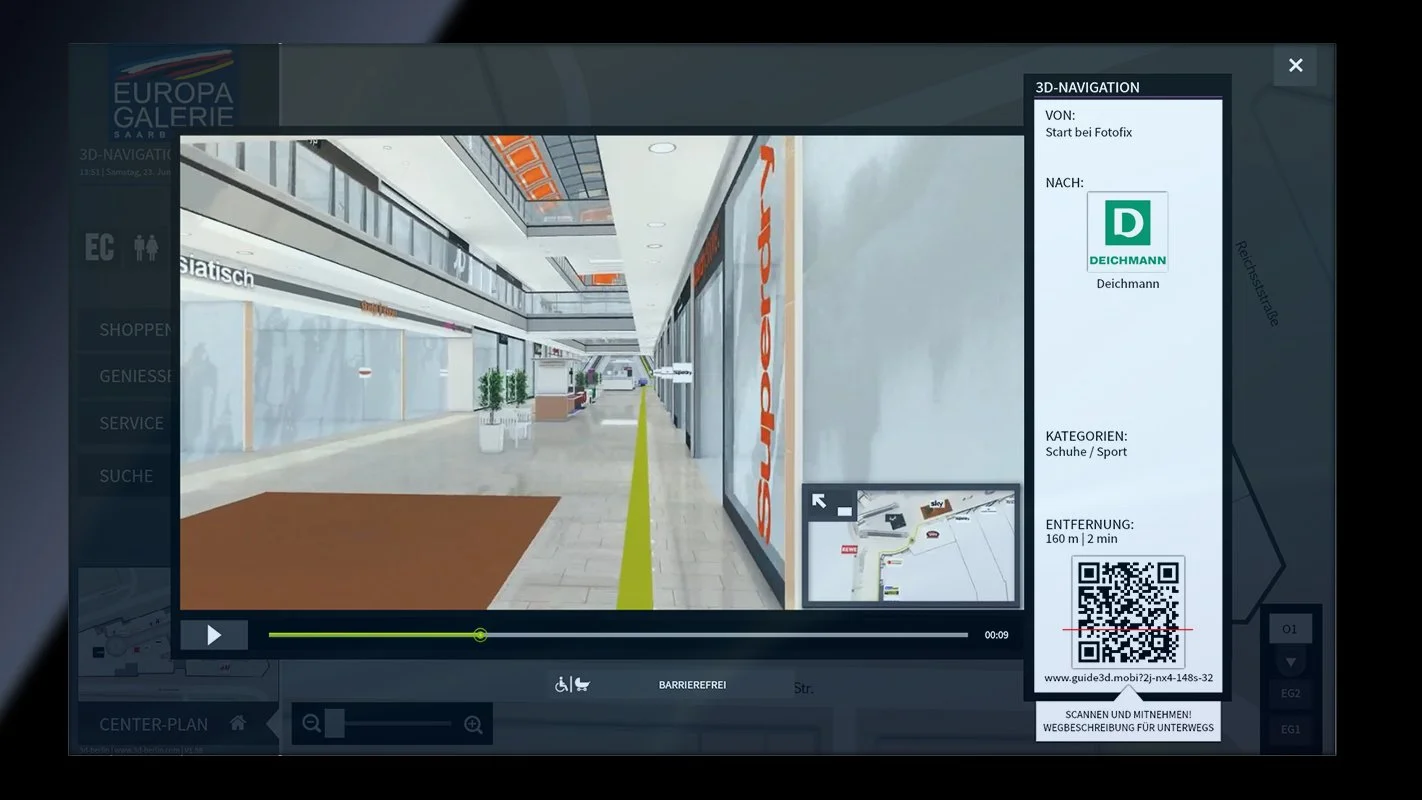Open the SUCHE search menu
The image size is (1422, 800).
[126, 476]
